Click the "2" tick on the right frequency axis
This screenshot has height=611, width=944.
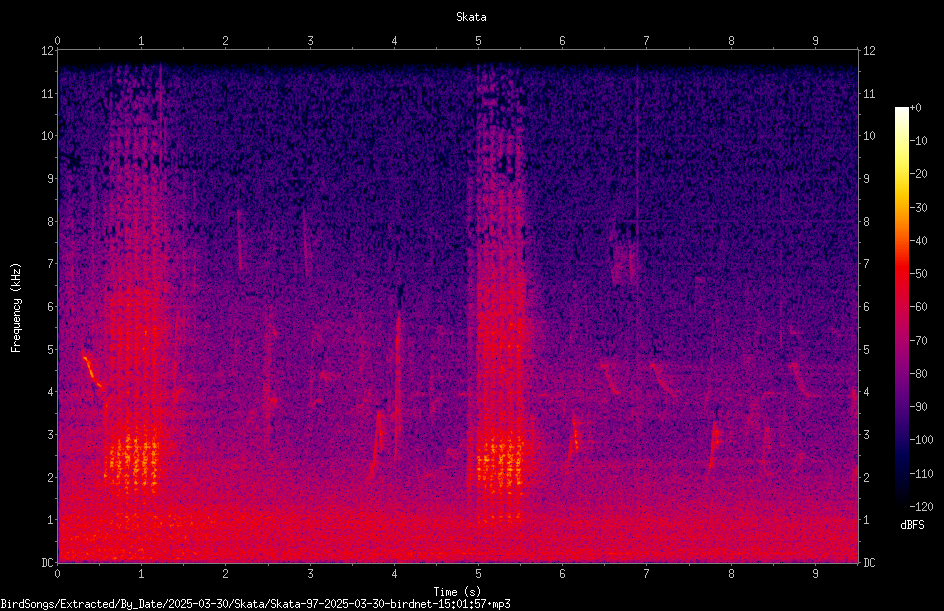866,477
